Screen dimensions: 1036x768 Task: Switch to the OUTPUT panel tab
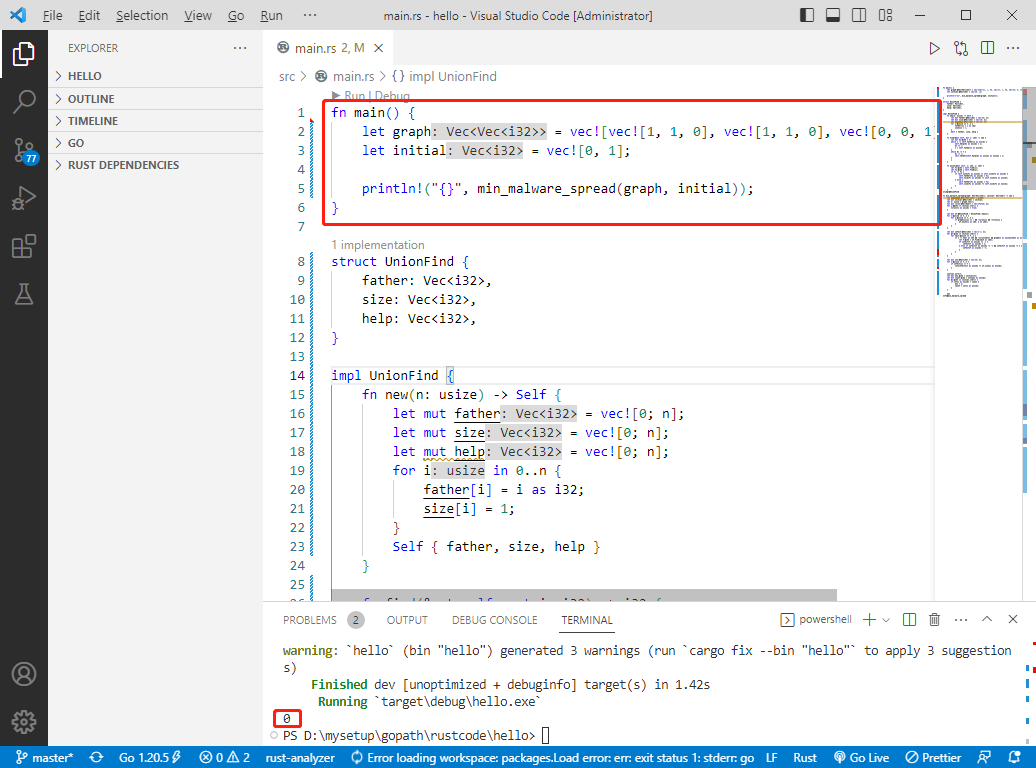tap(407, 620)
